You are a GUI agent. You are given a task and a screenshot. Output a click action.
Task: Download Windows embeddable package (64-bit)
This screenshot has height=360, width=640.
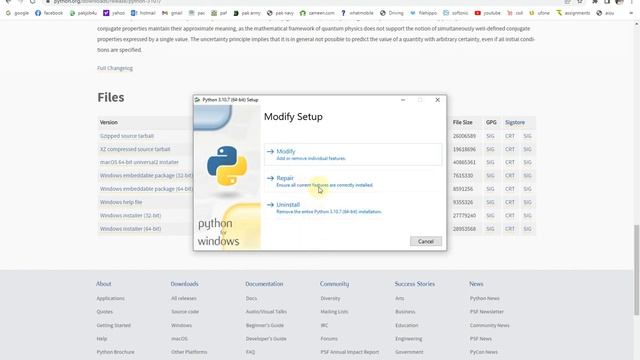tap(146, 189)
